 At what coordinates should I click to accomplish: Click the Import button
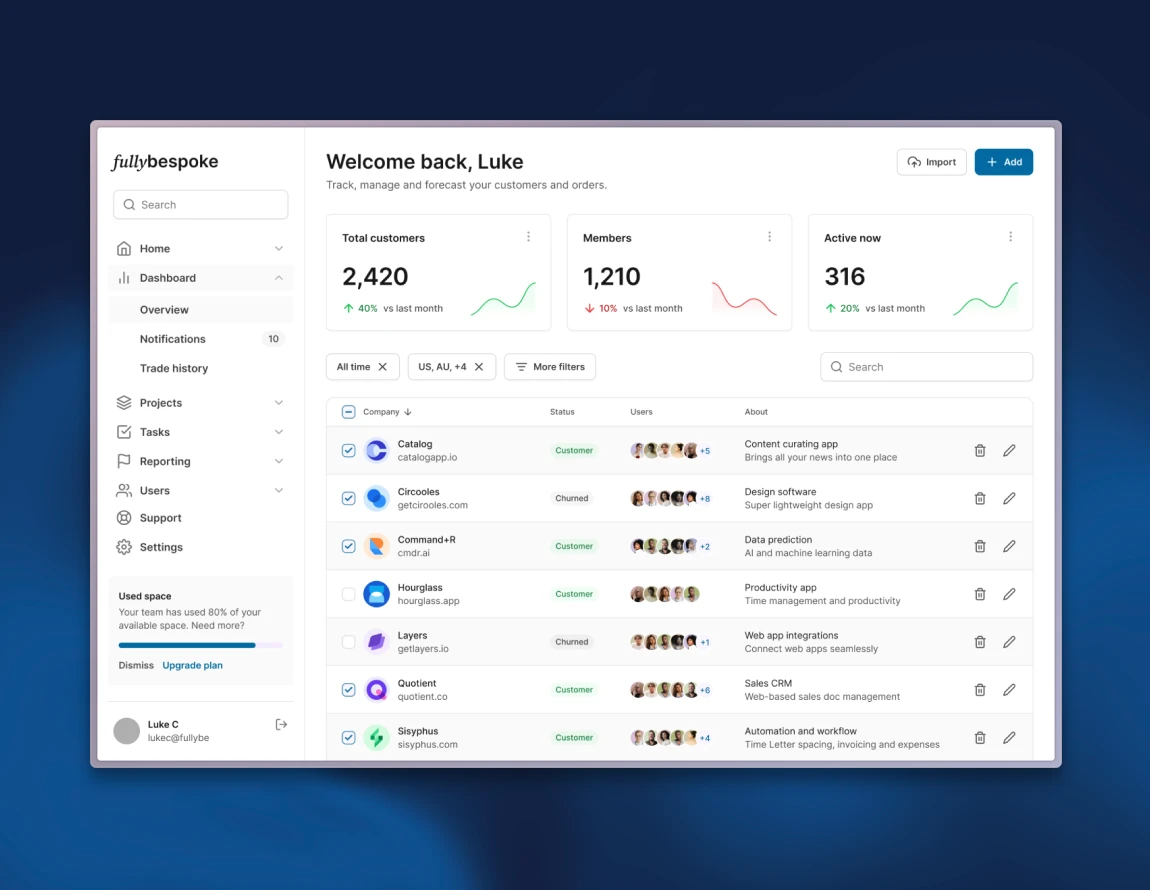coord(931,162)
